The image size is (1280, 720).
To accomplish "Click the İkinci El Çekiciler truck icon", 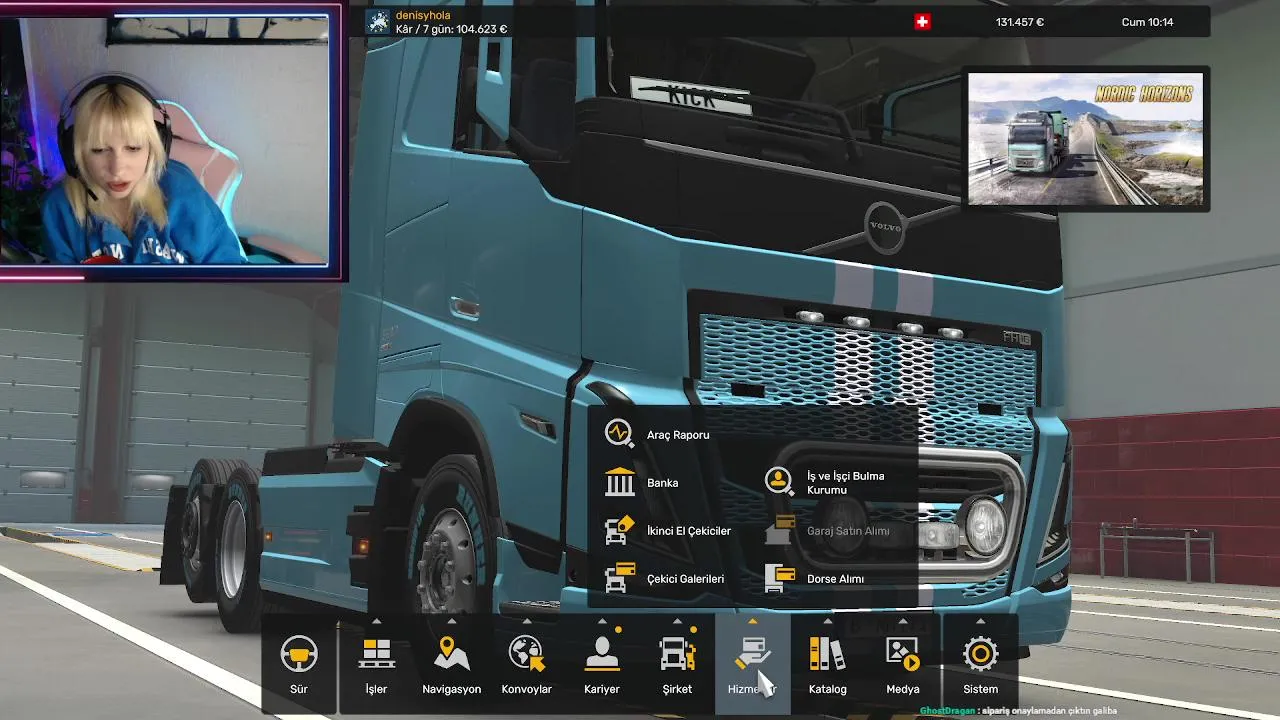I will tap(620, 530).
